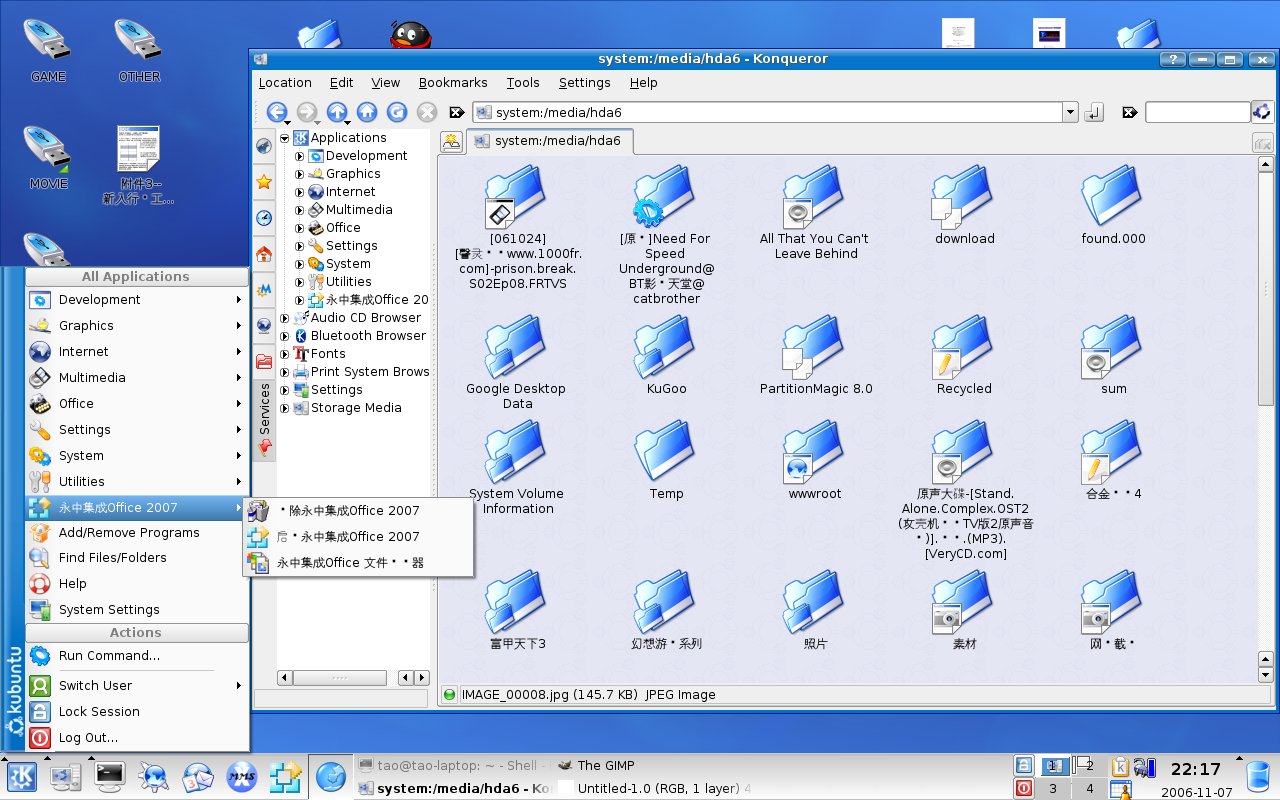Open the OTHER drive desktop icon
This screenshot has width=1280, height=800.
[139, 50]
